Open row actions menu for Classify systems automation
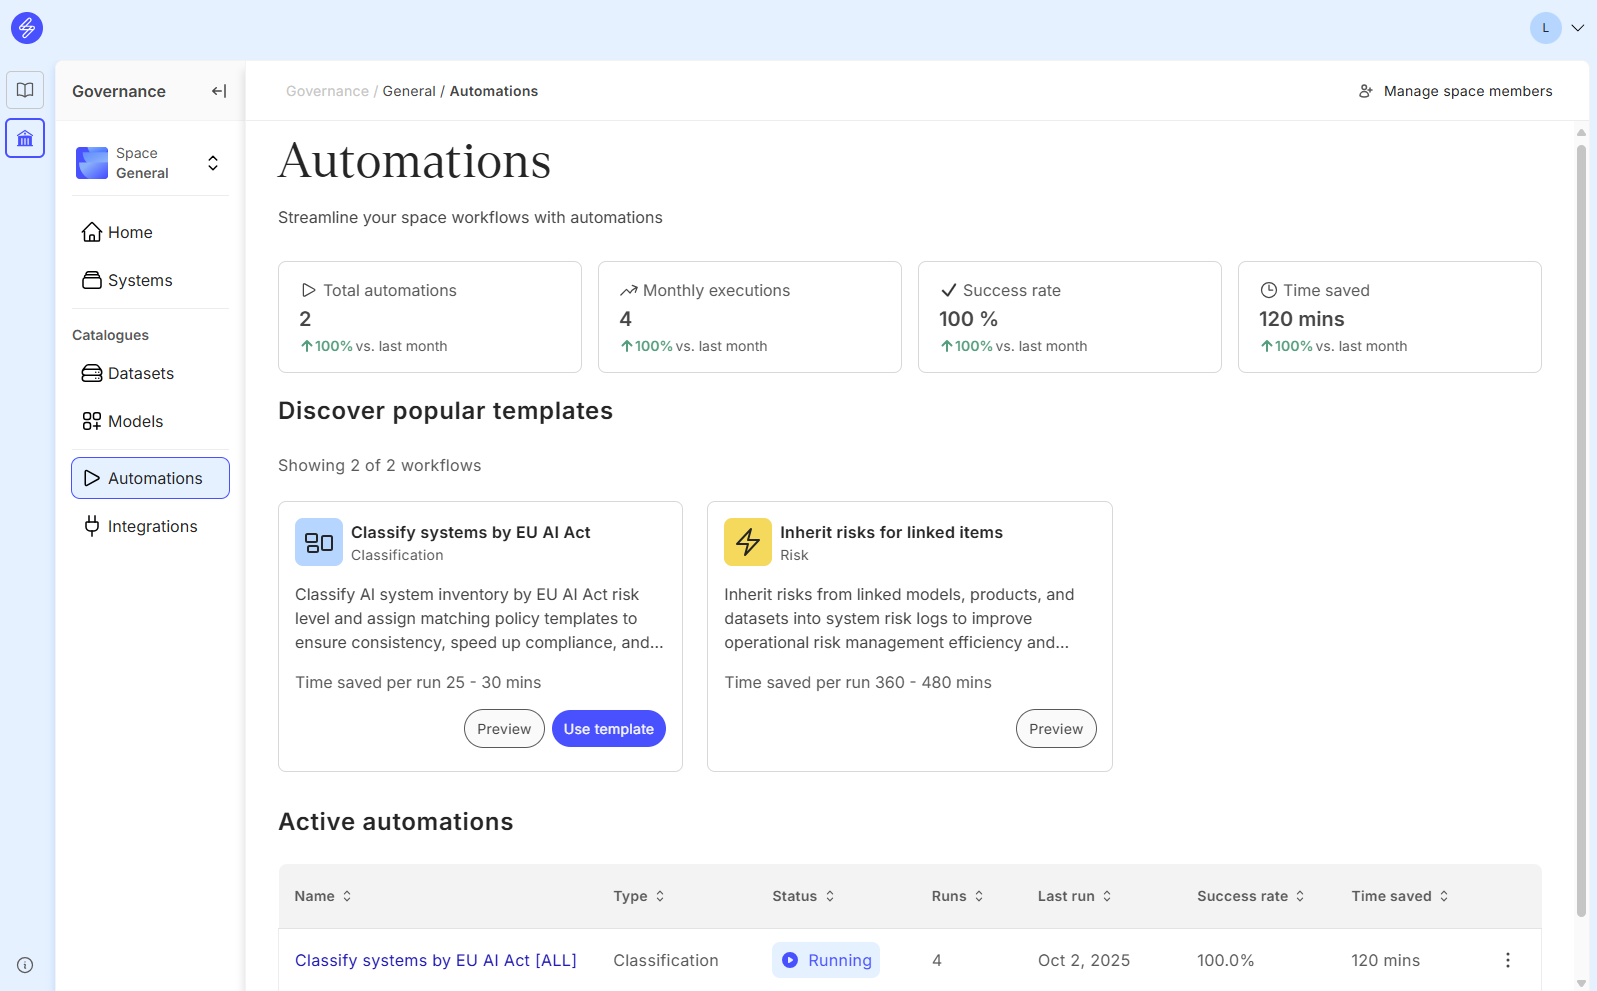This screenshot has height=991, width=1597. click(1507, 960)
